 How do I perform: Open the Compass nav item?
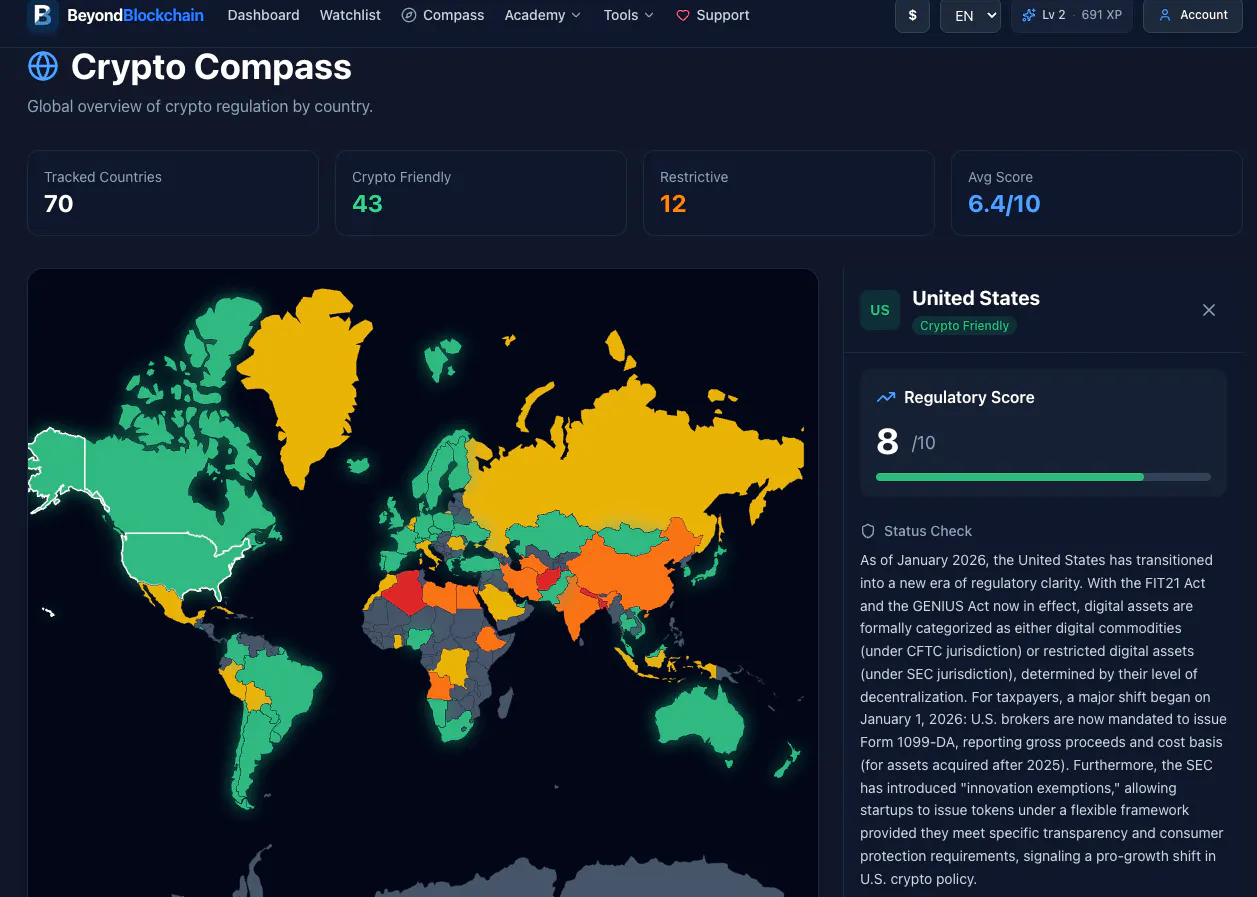pos(443,15)
